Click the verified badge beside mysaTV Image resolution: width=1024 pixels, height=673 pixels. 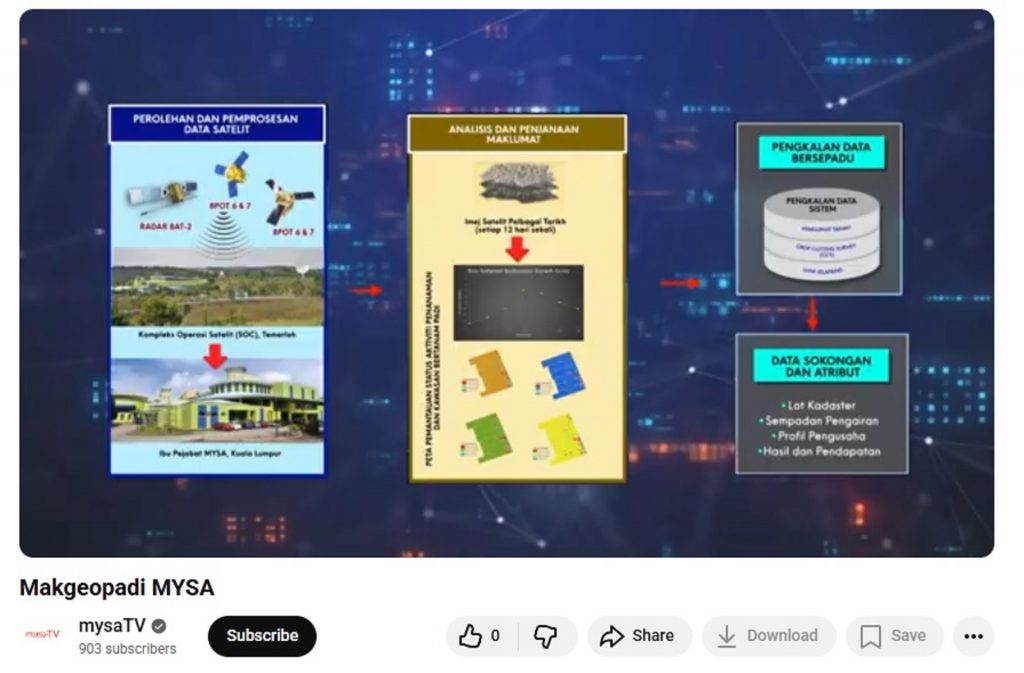pyautogui.click(x=158, y=627)
